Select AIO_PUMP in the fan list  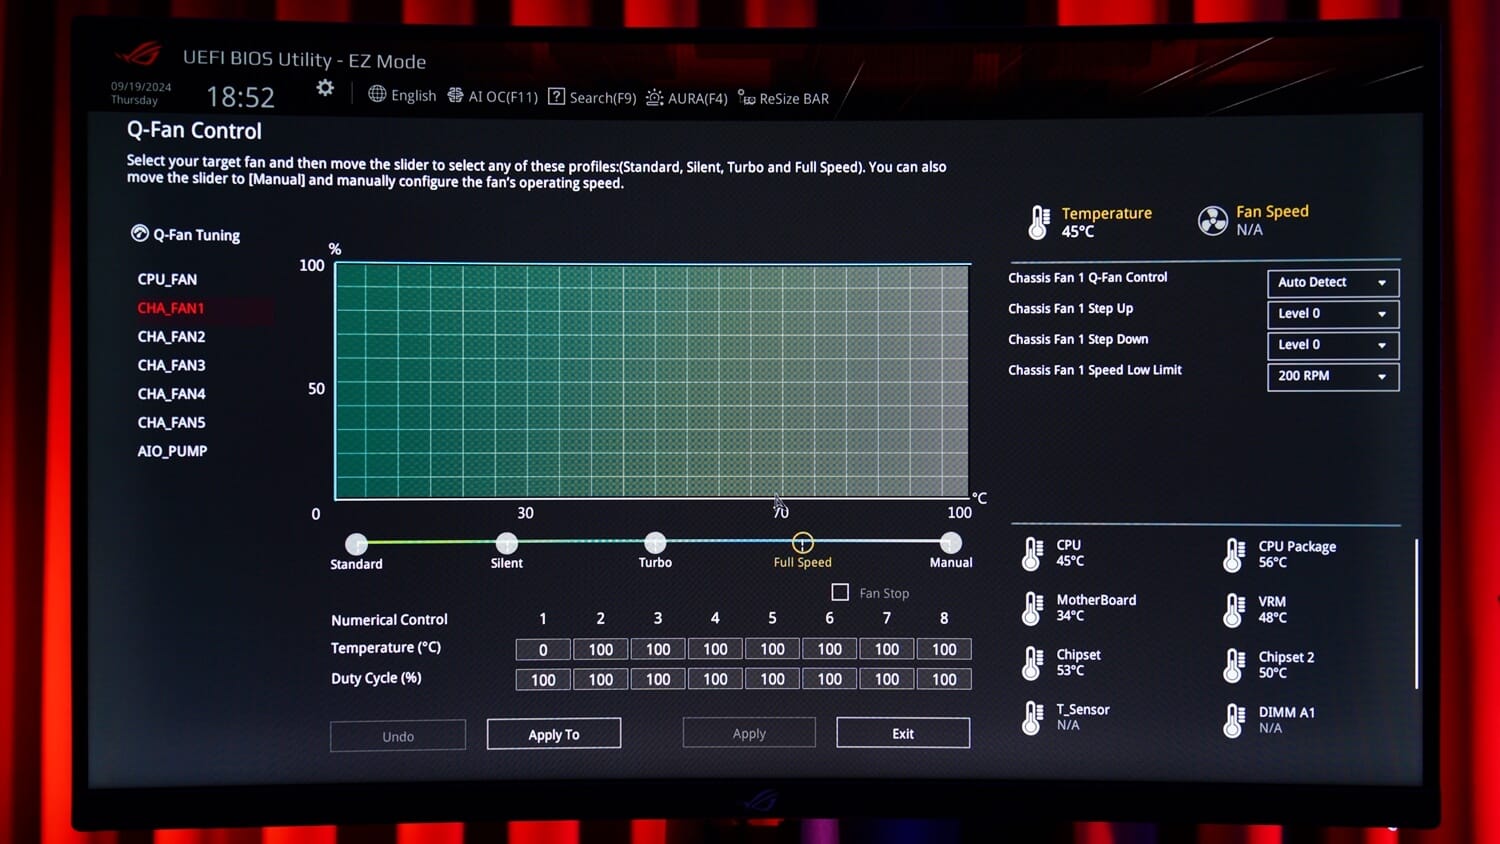coord(172,451)
